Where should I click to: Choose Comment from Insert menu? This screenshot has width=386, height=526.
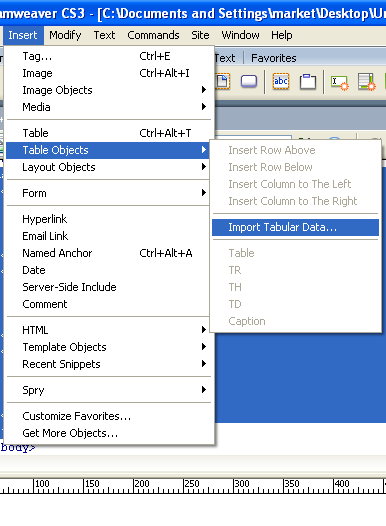pyautogui.click(x=108, y=304)
